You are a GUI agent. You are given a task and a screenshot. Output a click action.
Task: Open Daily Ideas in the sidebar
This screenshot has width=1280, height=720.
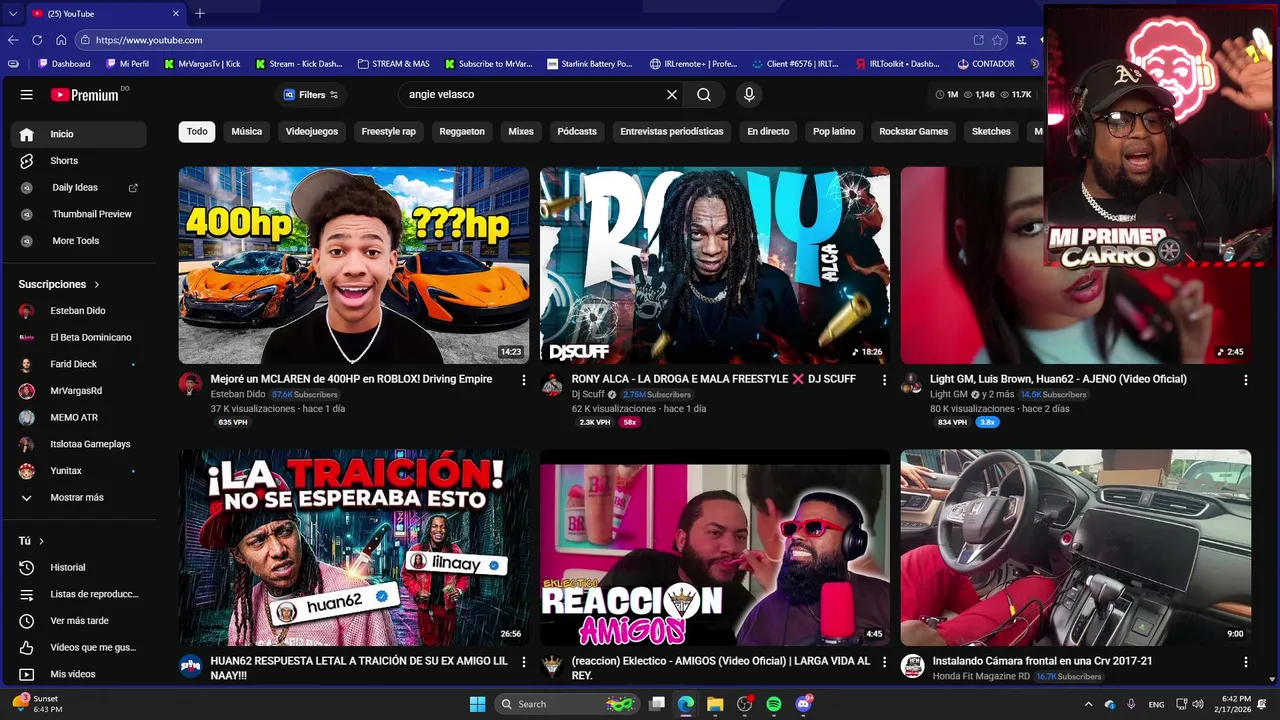79,188
